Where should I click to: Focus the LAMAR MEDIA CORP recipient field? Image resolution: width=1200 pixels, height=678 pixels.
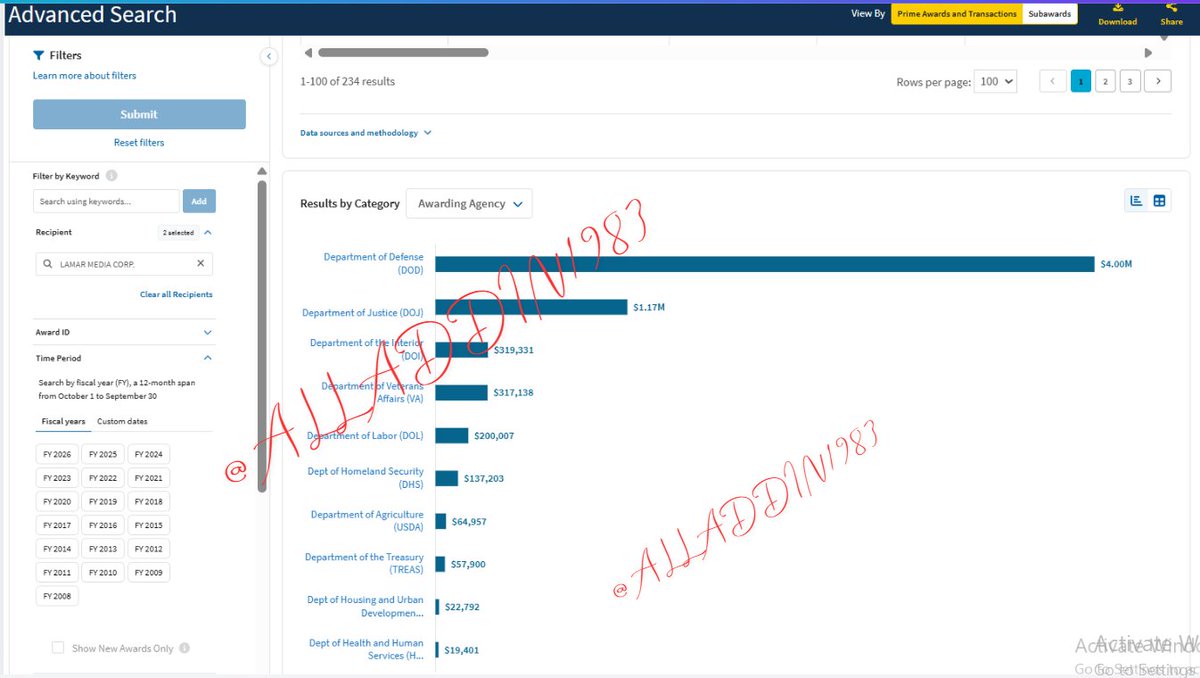click(123, 264)
